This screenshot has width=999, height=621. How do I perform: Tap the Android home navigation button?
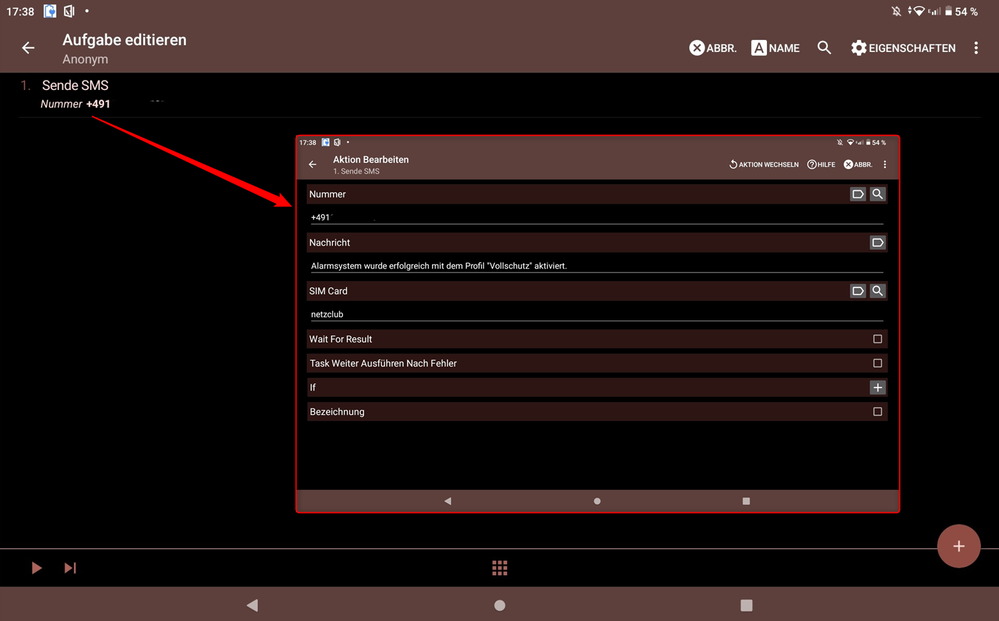500,605
